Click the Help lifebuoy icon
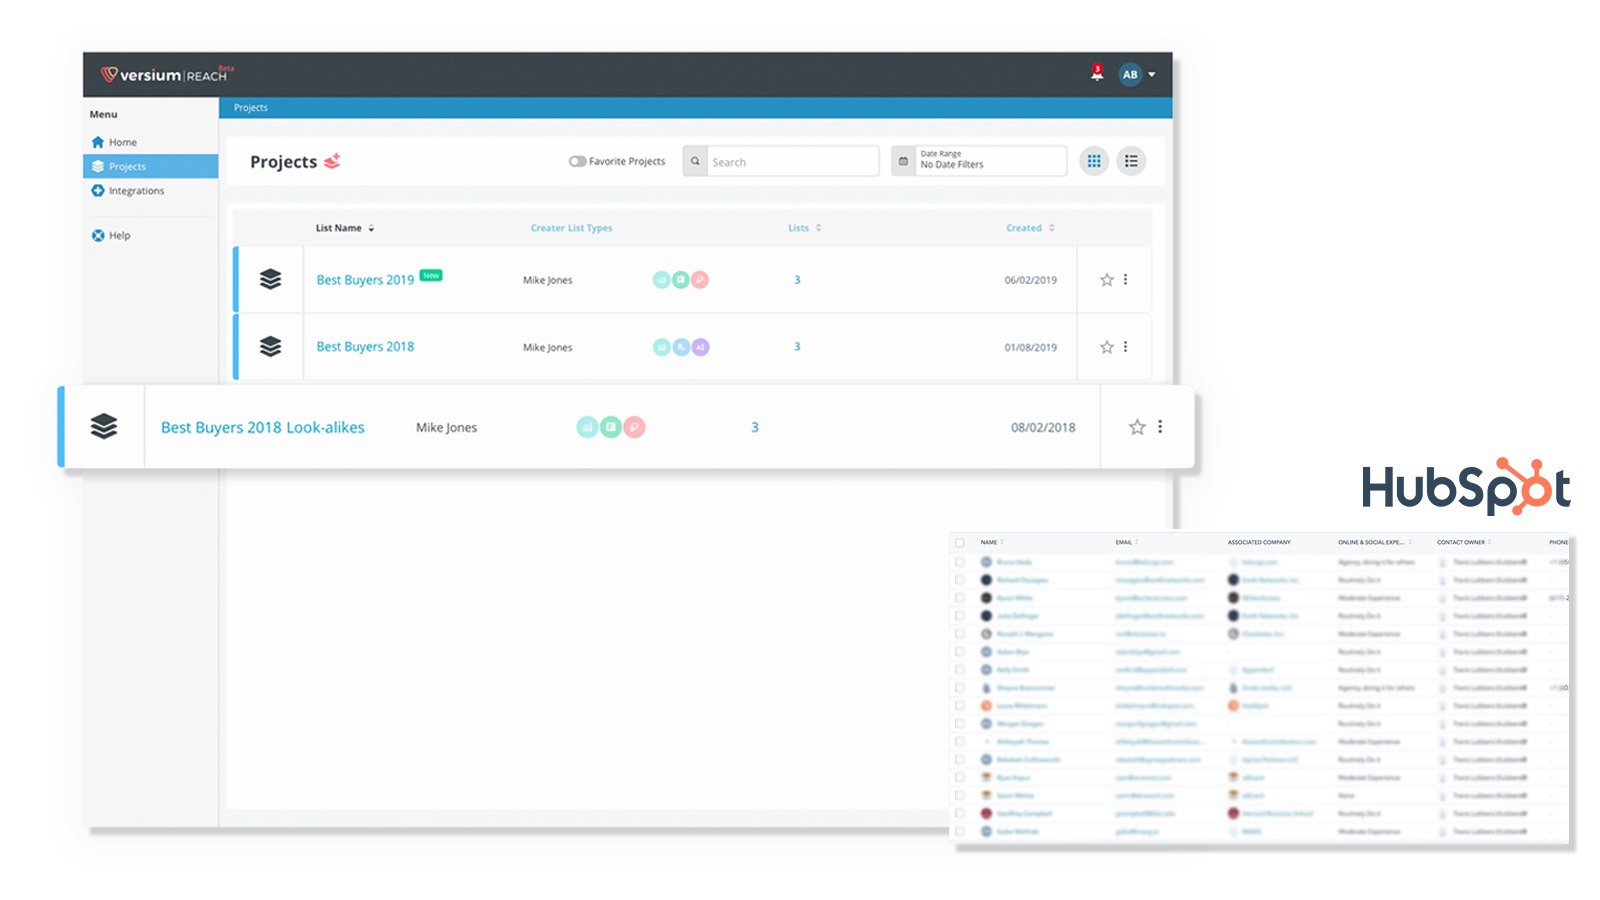 (98, 235)
